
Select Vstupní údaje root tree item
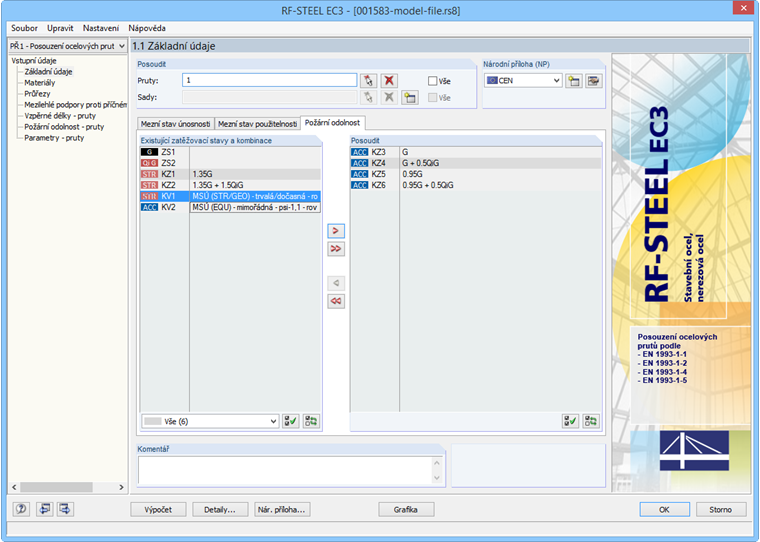[x=34, y=61]
